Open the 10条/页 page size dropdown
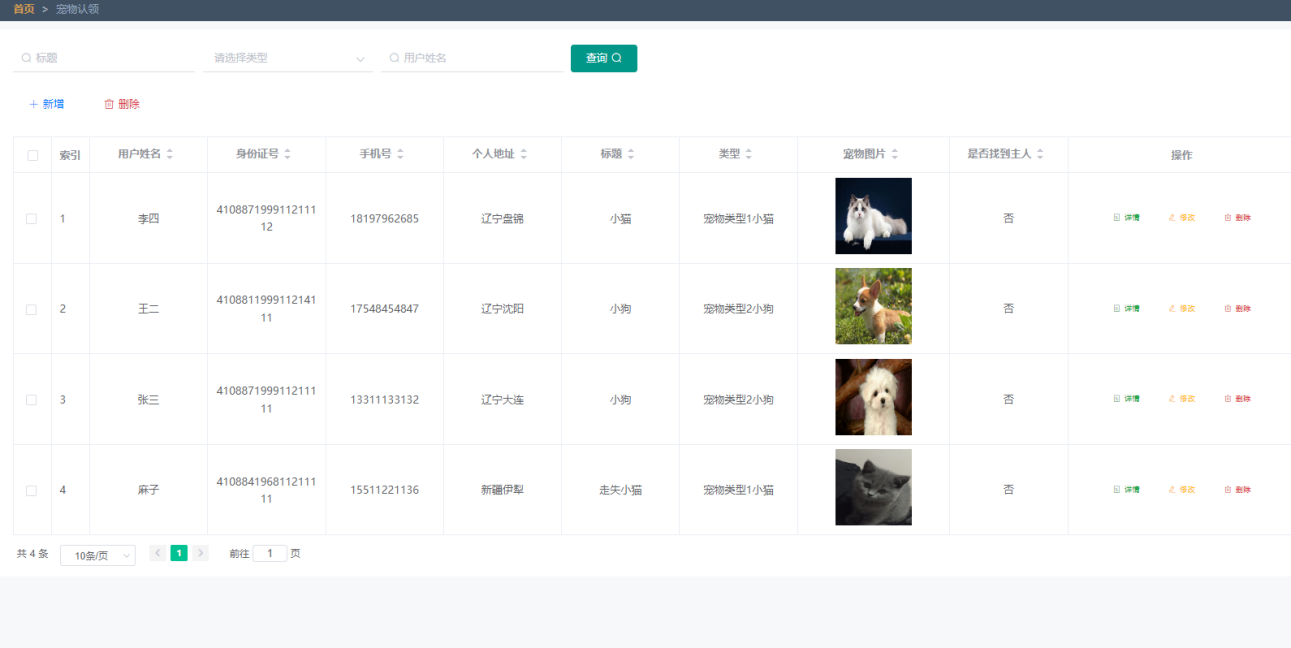Image resolution: width=1291 pixels, height=648 pixels. 98,555
